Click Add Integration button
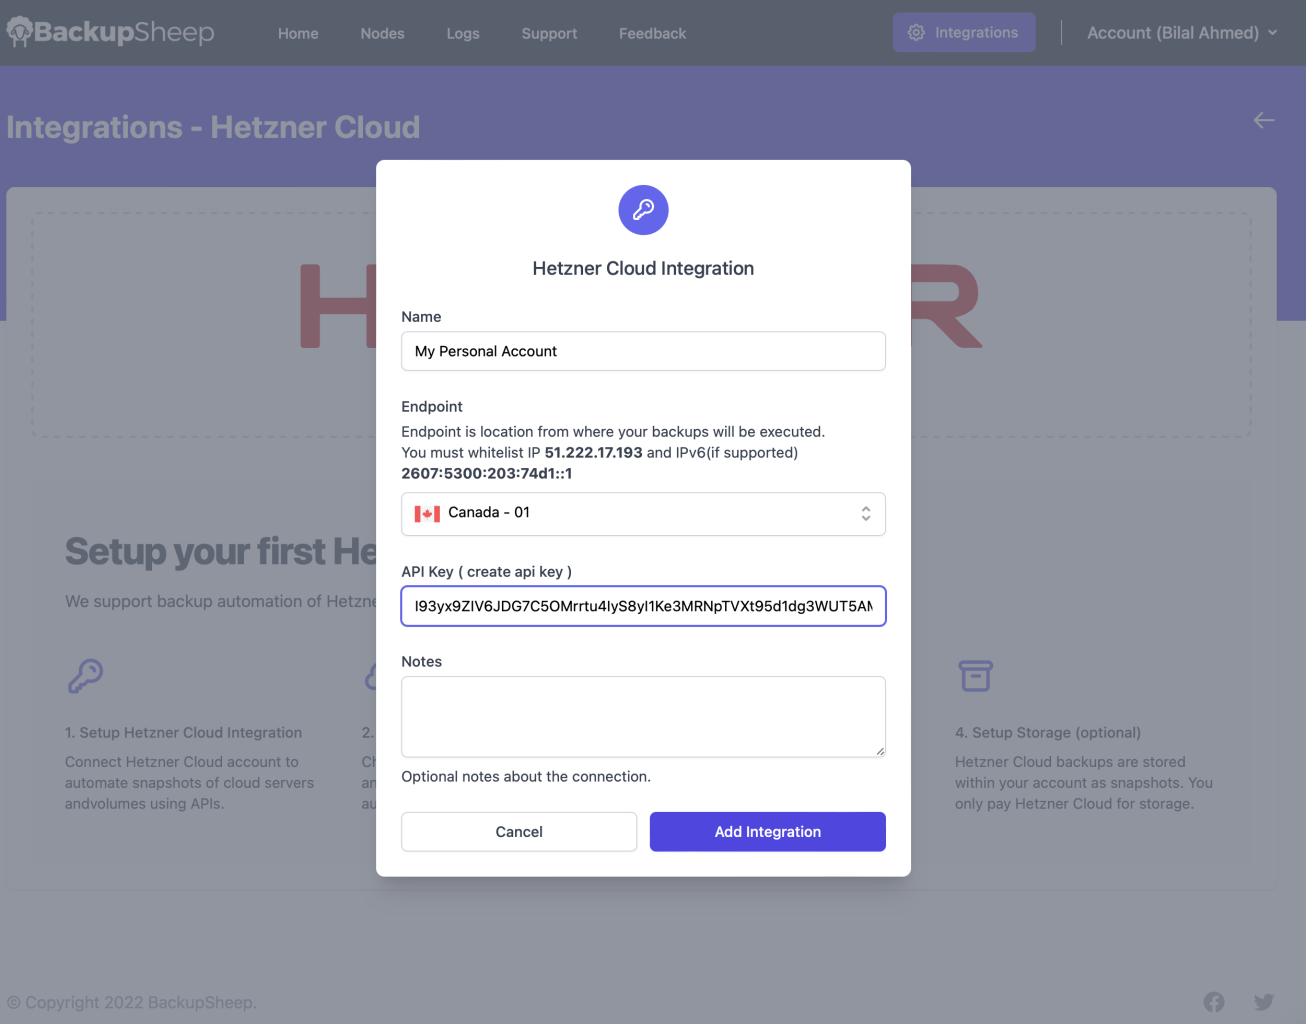 pos(768,832)
